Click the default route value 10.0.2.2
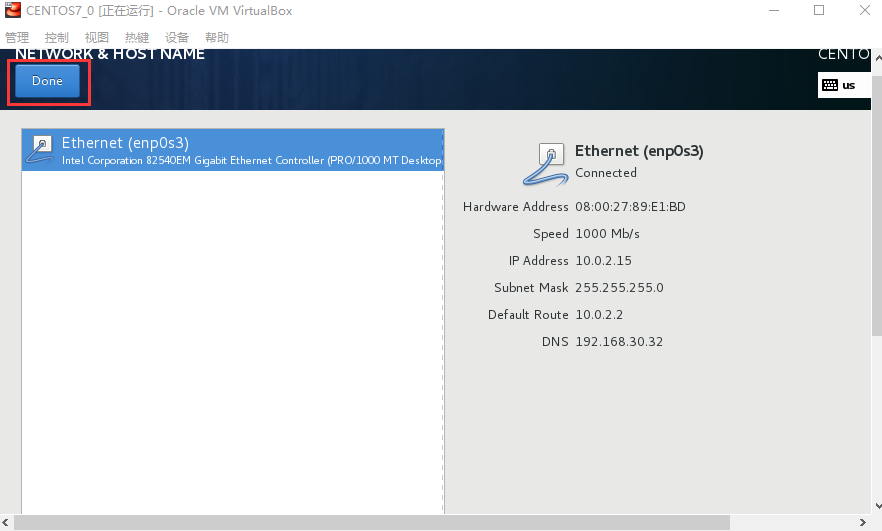The image size is (882, 531). pyautogui.click(x=599, y=314)
